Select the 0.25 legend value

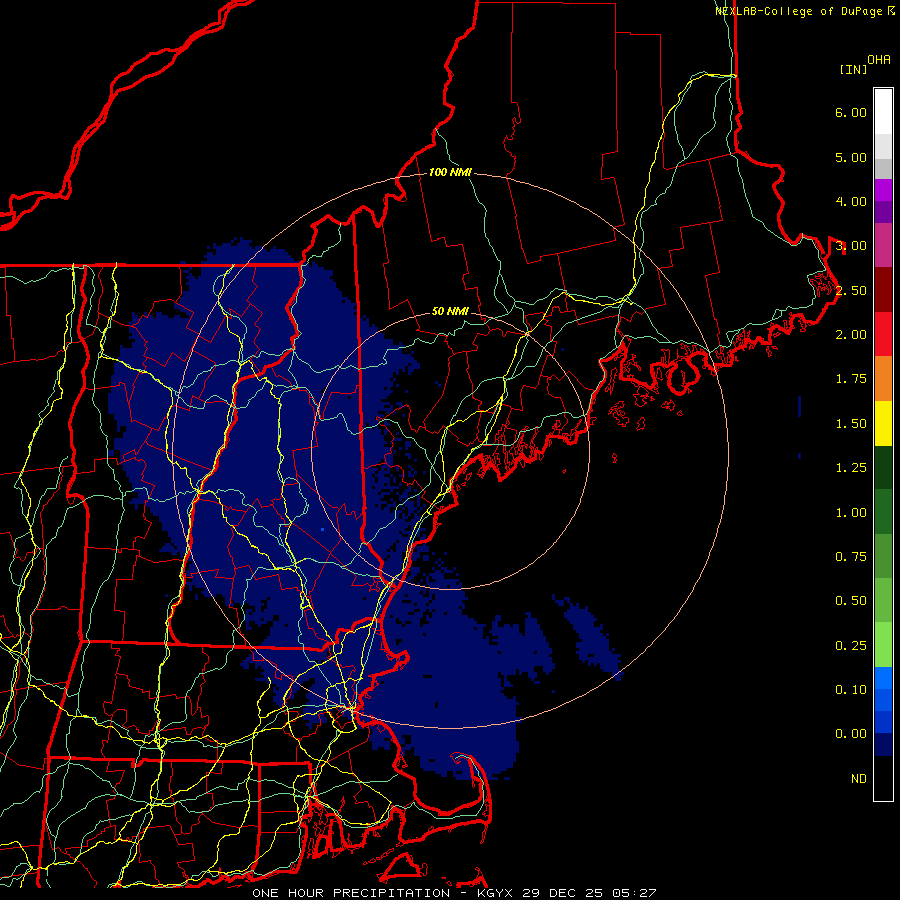(851, 646)
